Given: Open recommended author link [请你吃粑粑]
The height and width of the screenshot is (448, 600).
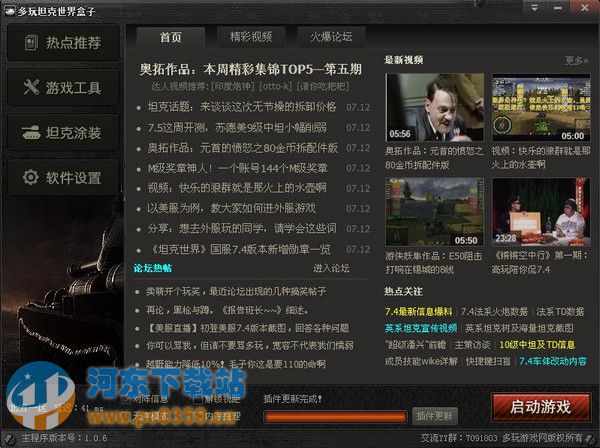Looking at the screenshot, I should click(323, 86).
